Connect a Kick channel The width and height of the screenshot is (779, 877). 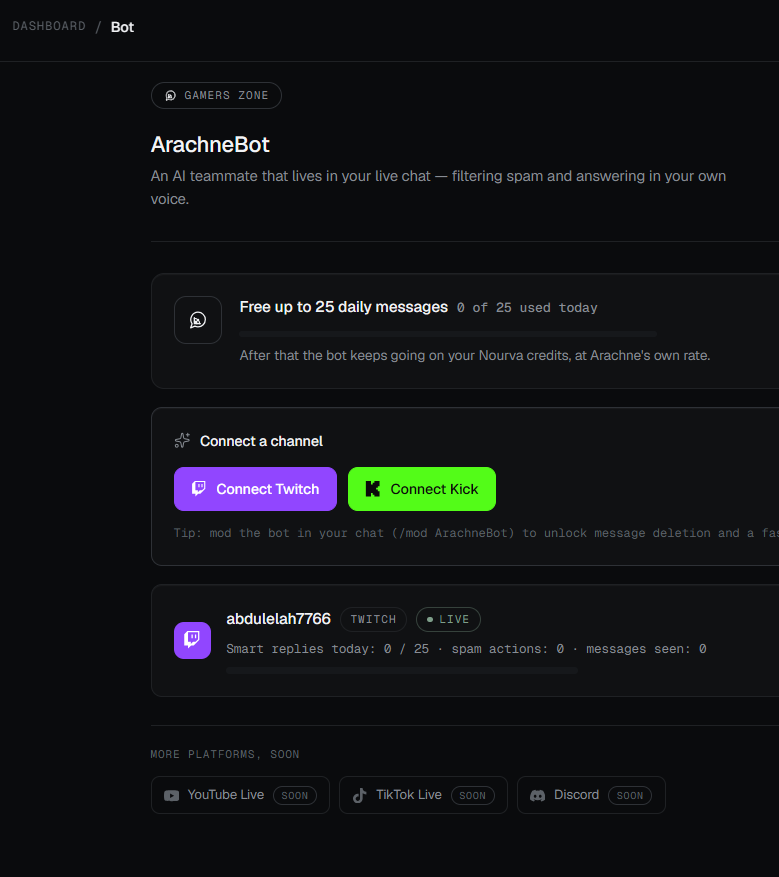click(x=422, y=489)
